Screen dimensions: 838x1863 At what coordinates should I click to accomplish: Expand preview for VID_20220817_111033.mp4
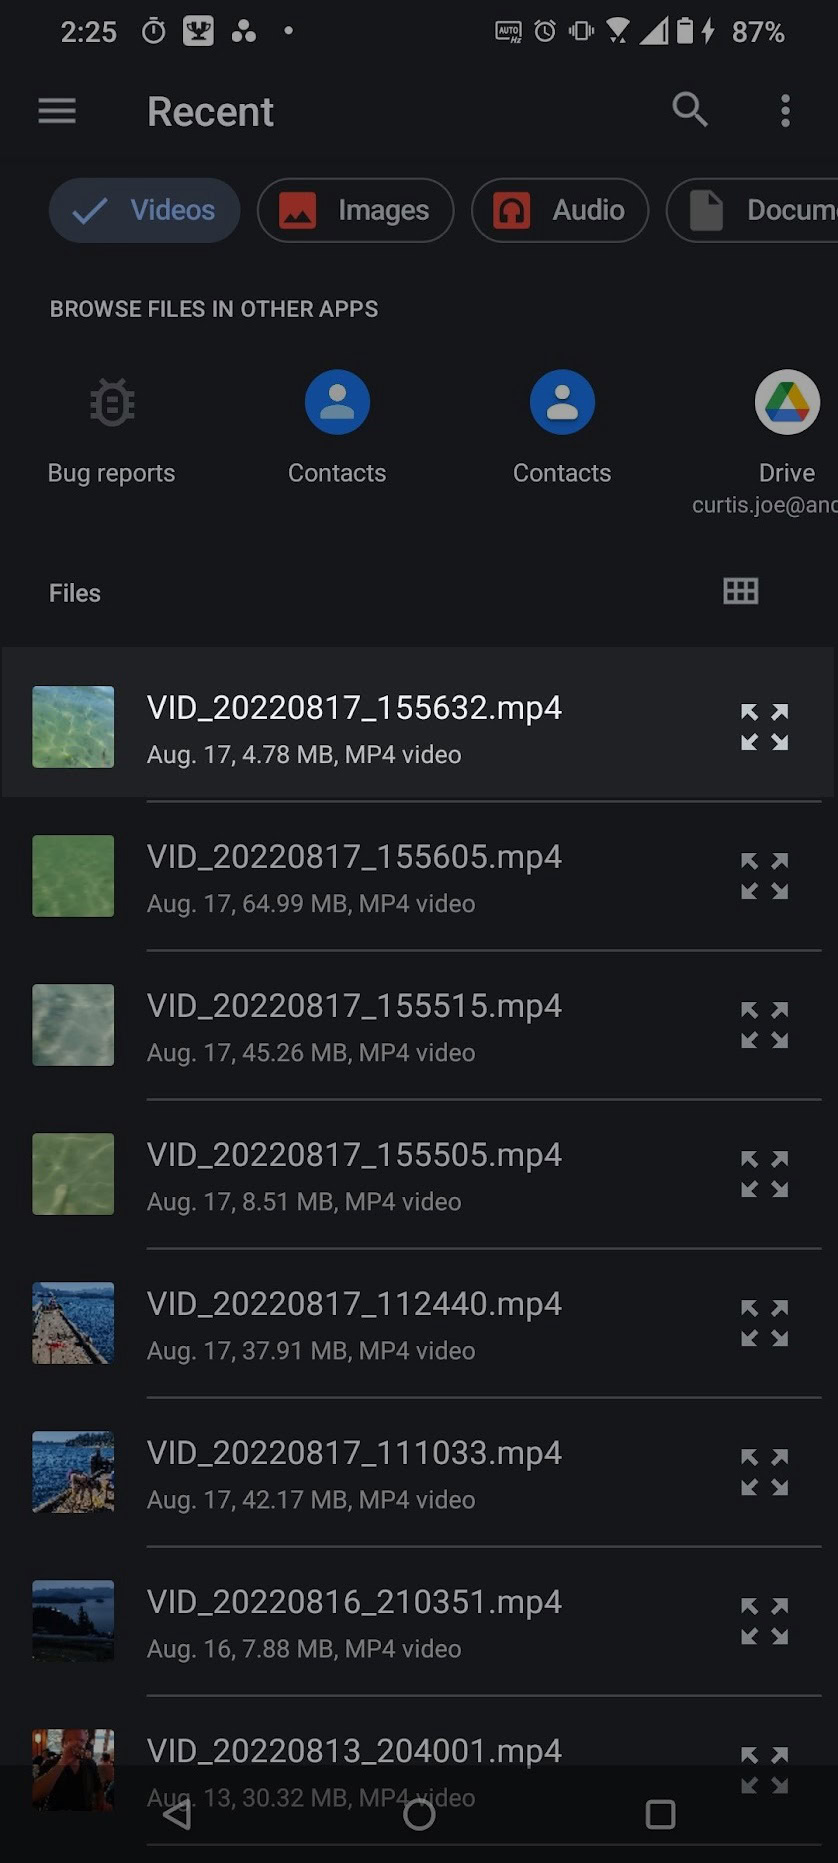pos(764,1472)
